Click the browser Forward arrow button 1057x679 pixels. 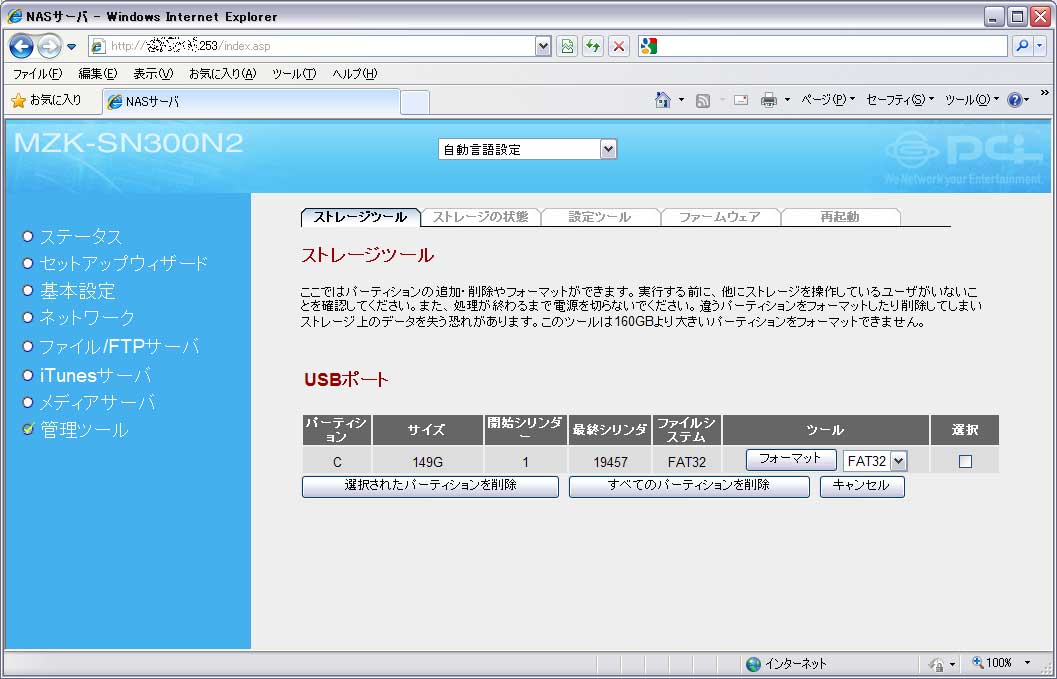pos(49,46)
